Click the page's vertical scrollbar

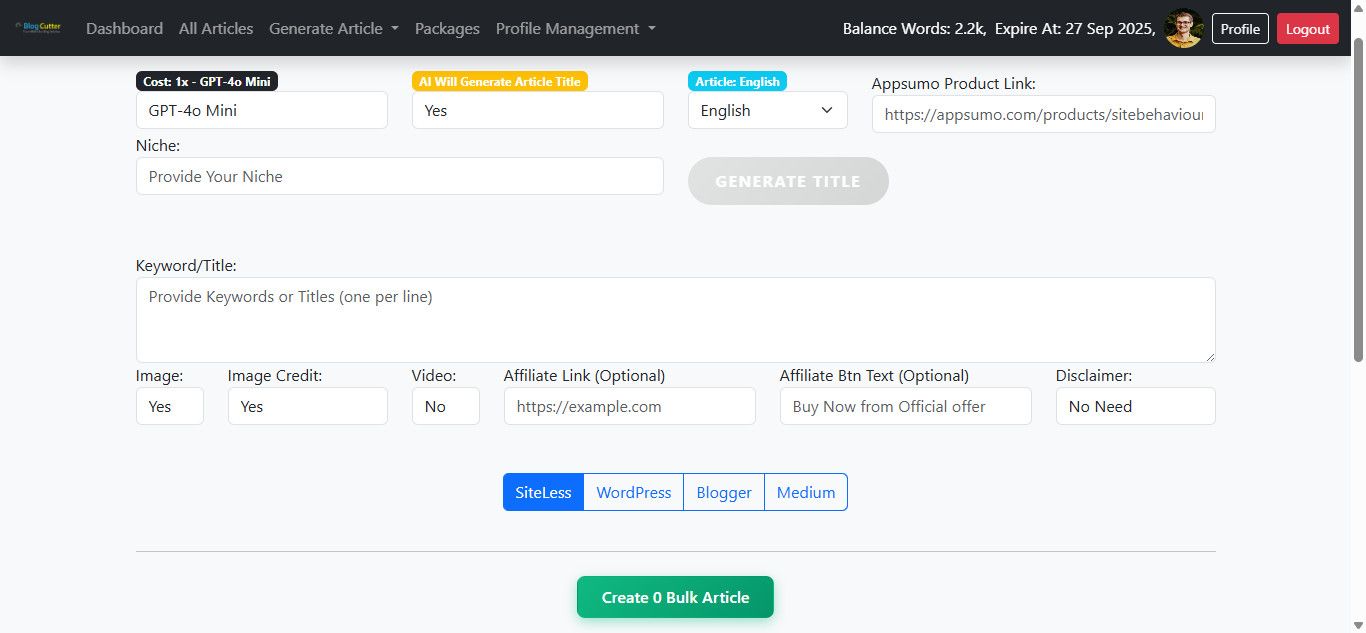pyautogui.click(x=1358, y=200)
